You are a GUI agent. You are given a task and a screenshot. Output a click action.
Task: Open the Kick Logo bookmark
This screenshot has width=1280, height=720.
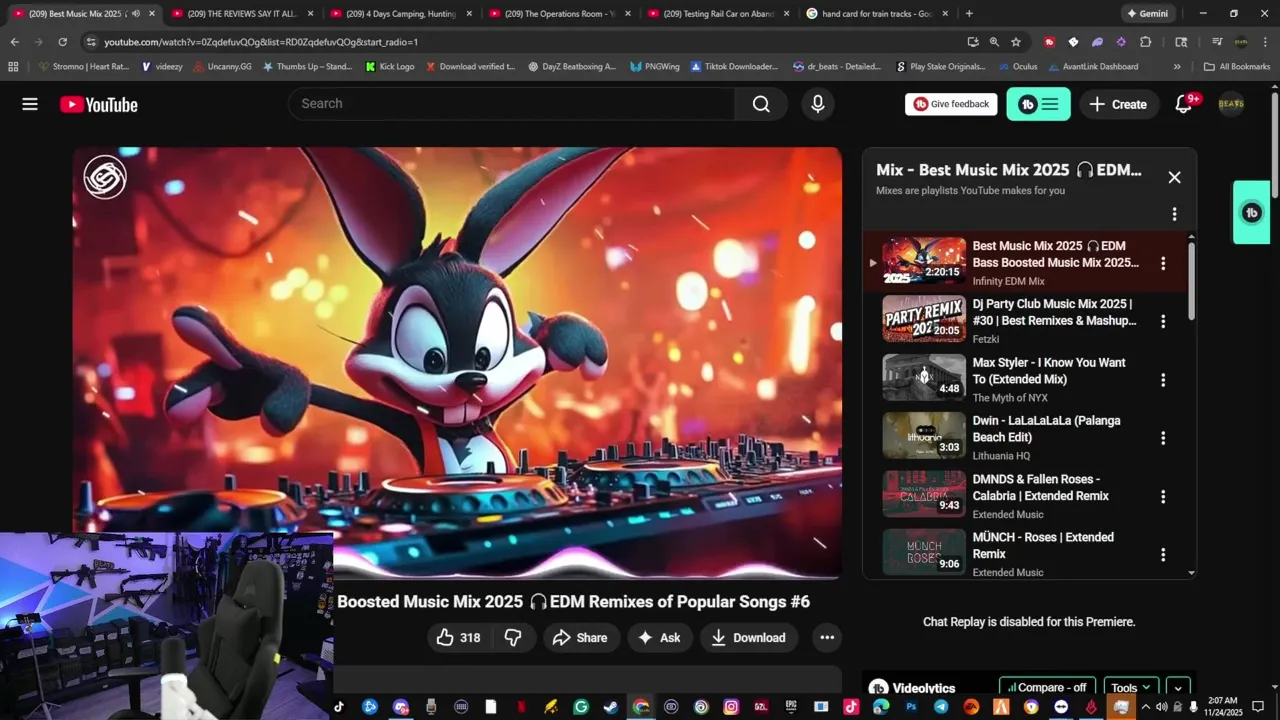pos(390,67)
